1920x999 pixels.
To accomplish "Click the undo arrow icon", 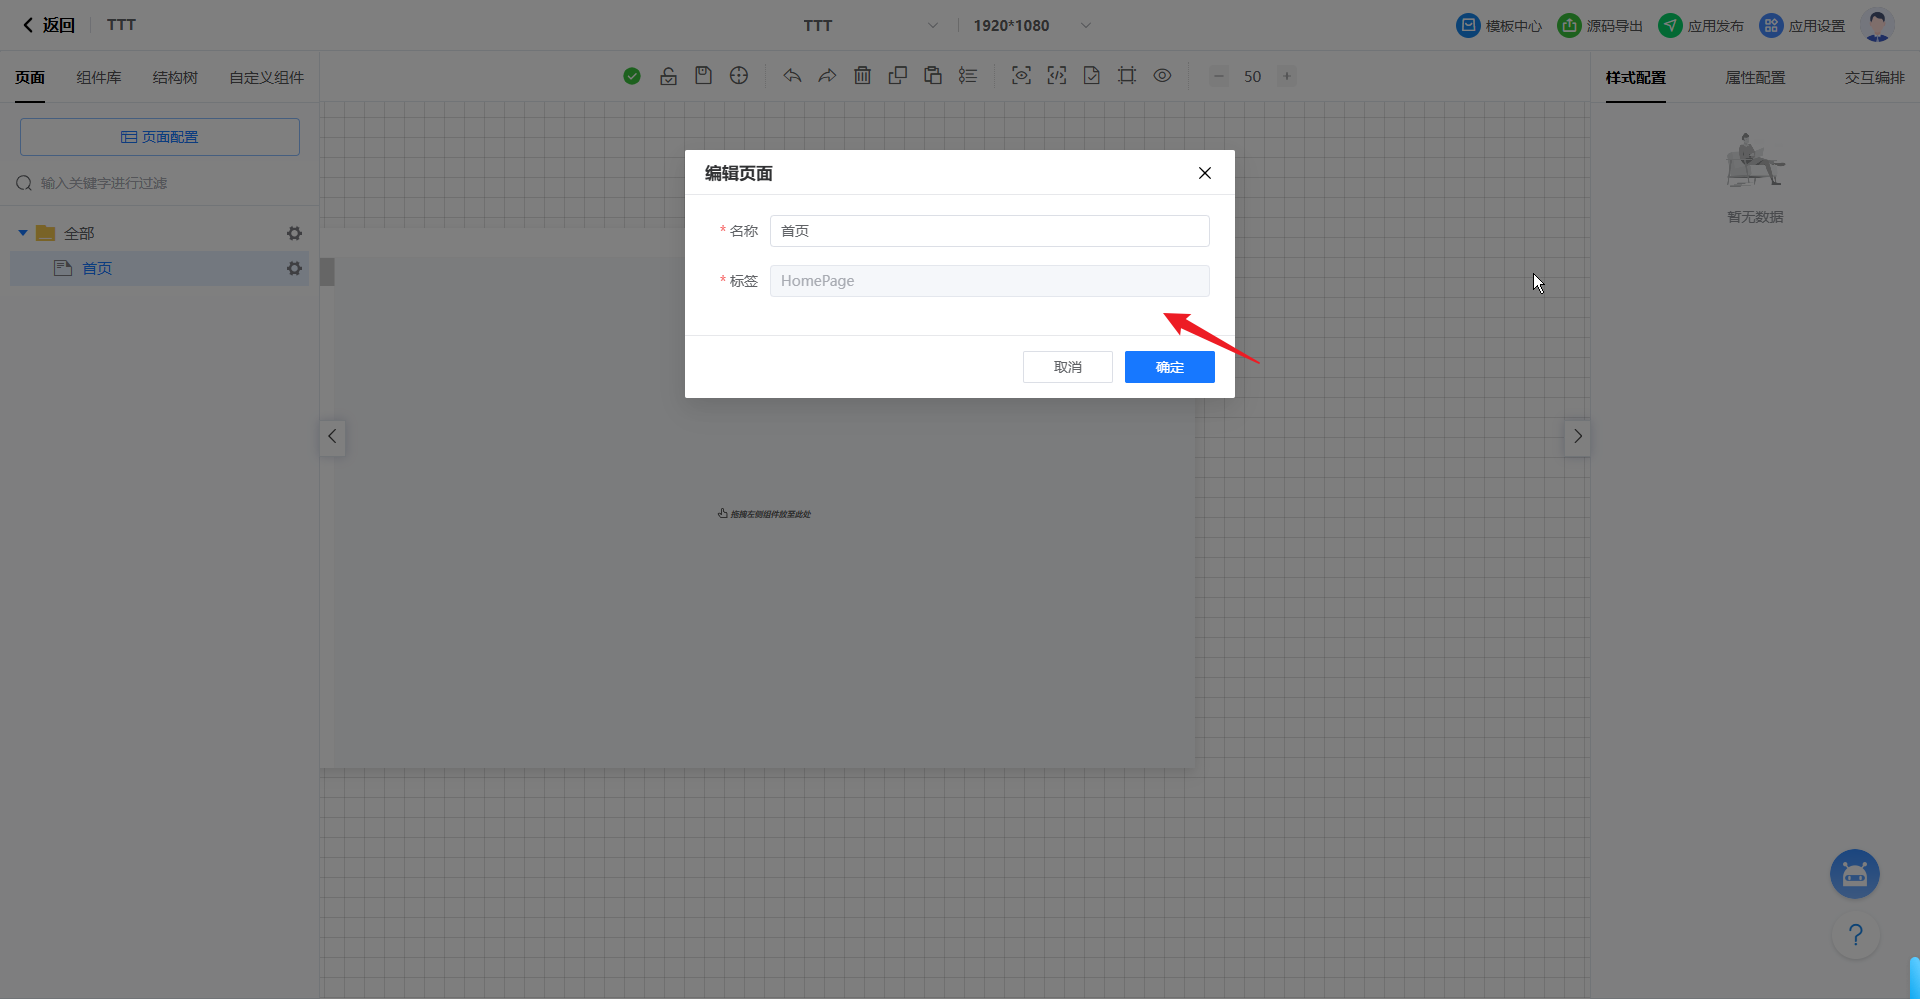I will (792, 76).
